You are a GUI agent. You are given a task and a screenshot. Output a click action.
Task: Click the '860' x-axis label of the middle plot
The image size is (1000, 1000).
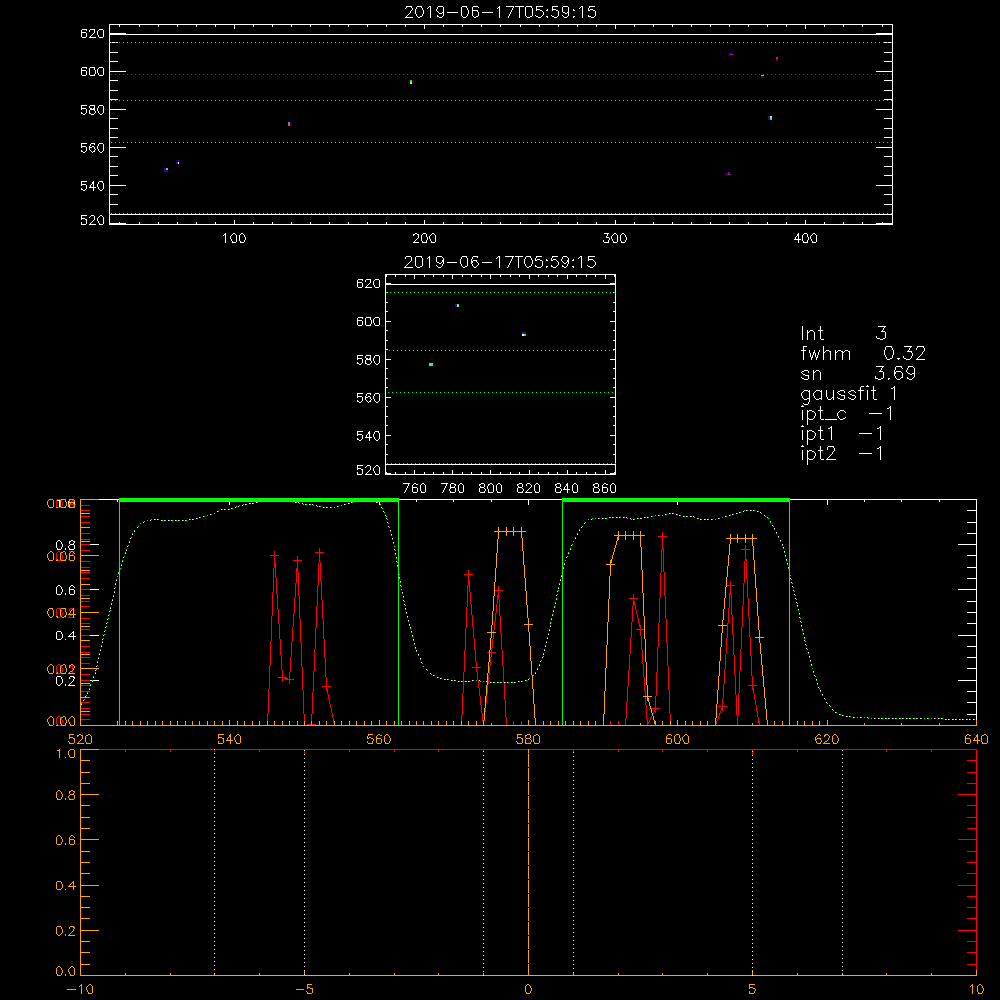[605, 489]
